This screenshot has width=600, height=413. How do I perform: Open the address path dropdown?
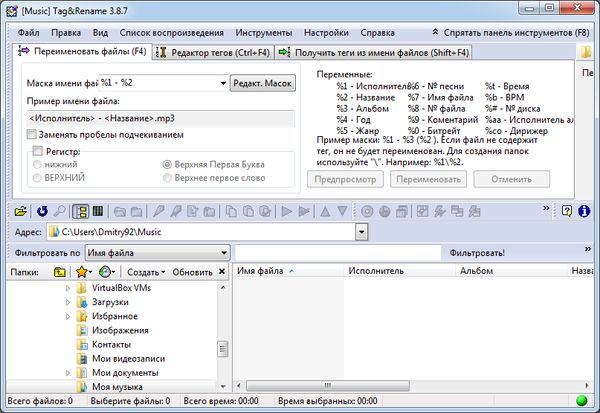point(358,232)
